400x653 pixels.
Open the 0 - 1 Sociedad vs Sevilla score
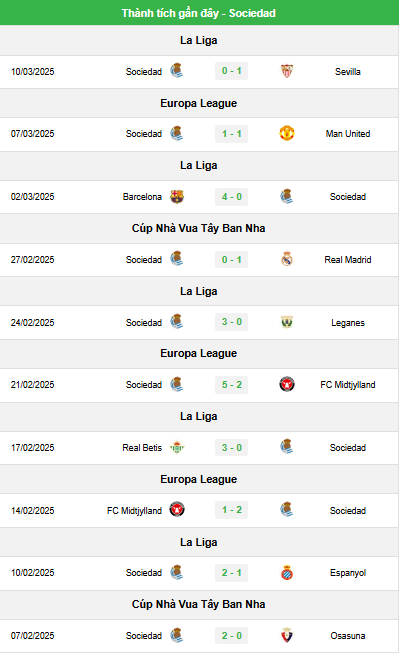click(x=231, y=71)
